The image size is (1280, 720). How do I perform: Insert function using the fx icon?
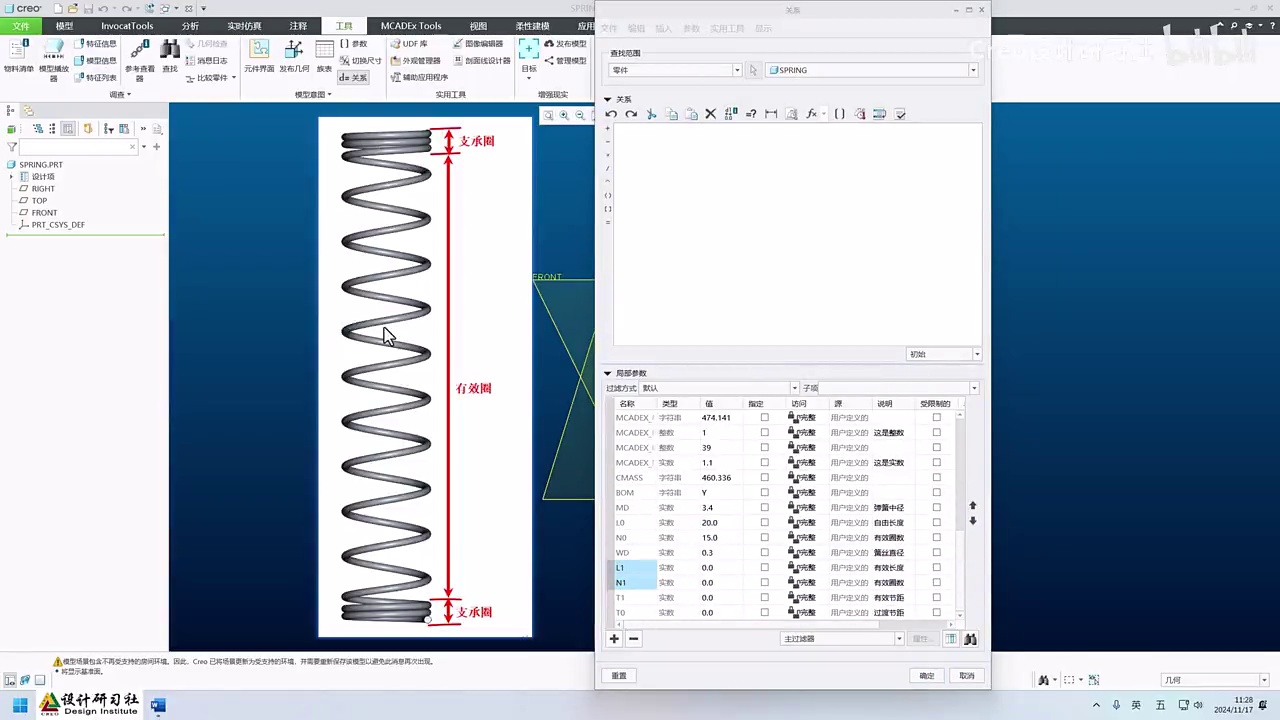[x=811, y=114]
